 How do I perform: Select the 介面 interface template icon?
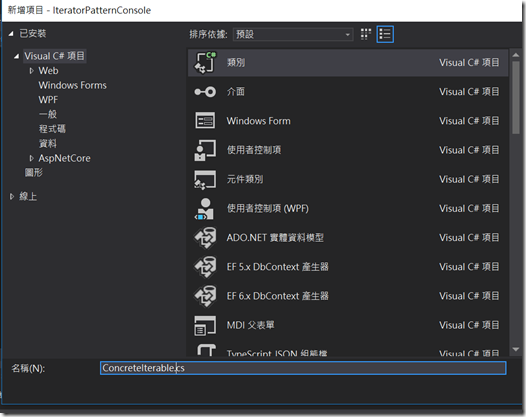pos(205,92)
